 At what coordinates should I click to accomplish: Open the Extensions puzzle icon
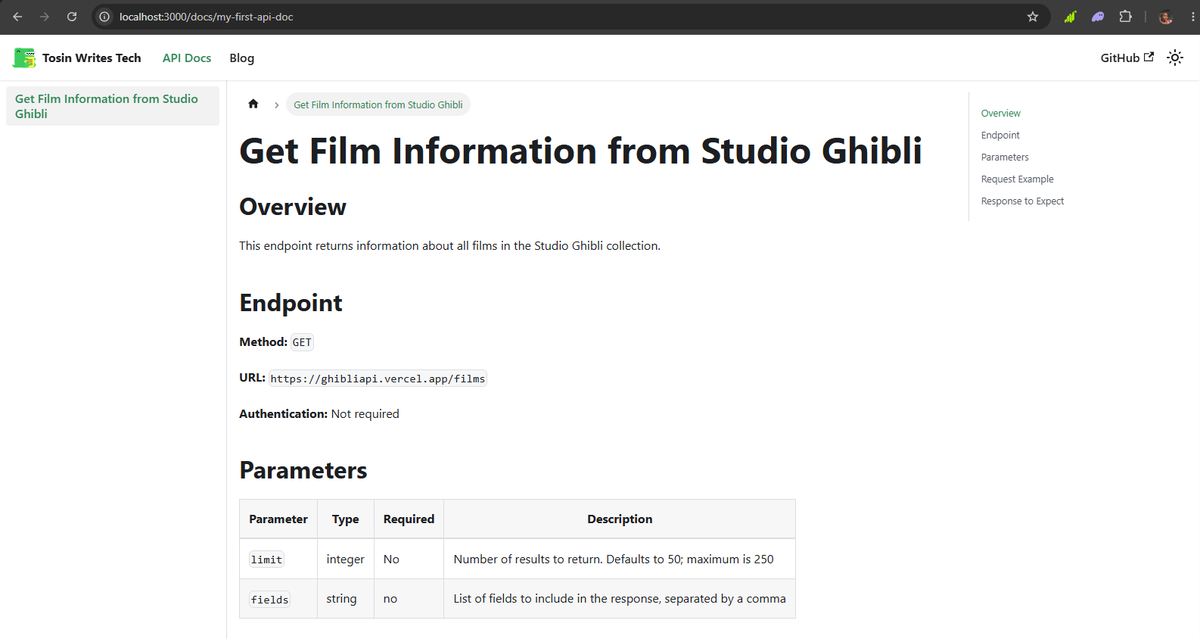point(1125,17)
